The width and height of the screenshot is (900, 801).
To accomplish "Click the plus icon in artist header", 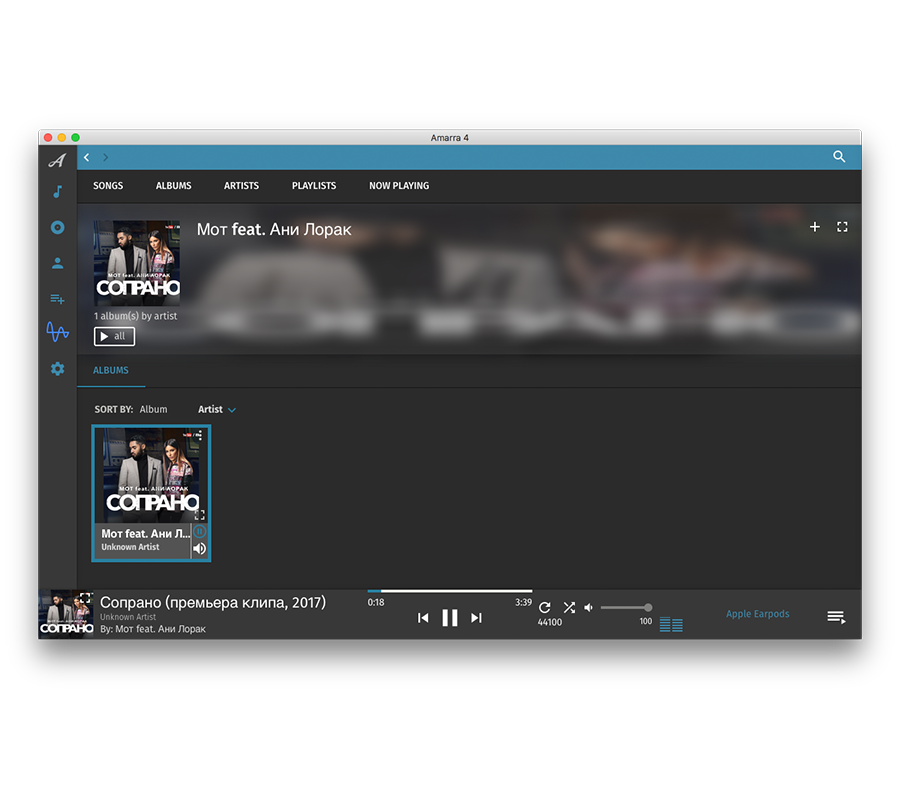I will pyautogui.click(x=814, y=227).
